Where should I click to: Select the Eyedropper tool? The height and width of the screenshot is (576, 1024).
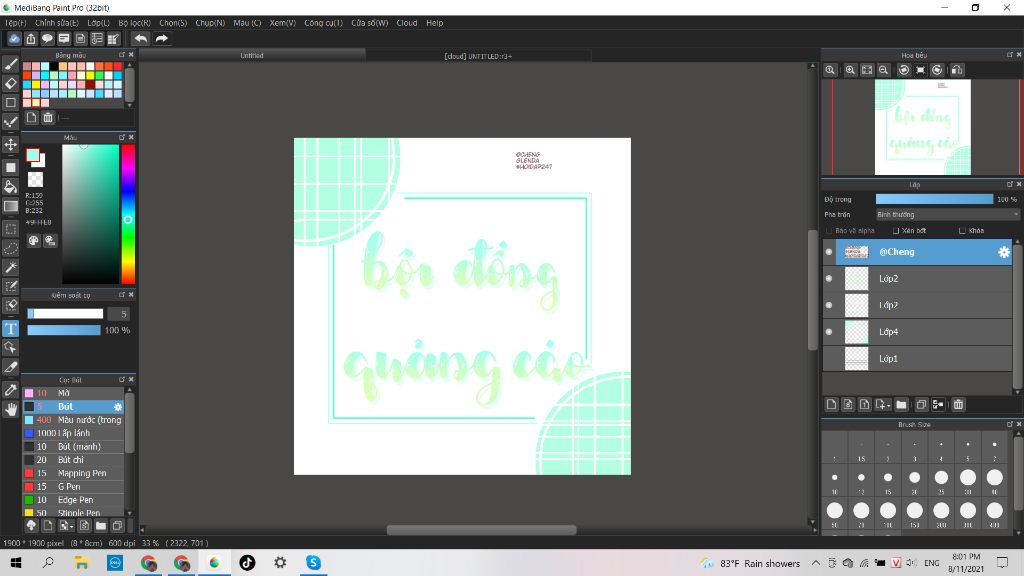pos(10,390)
